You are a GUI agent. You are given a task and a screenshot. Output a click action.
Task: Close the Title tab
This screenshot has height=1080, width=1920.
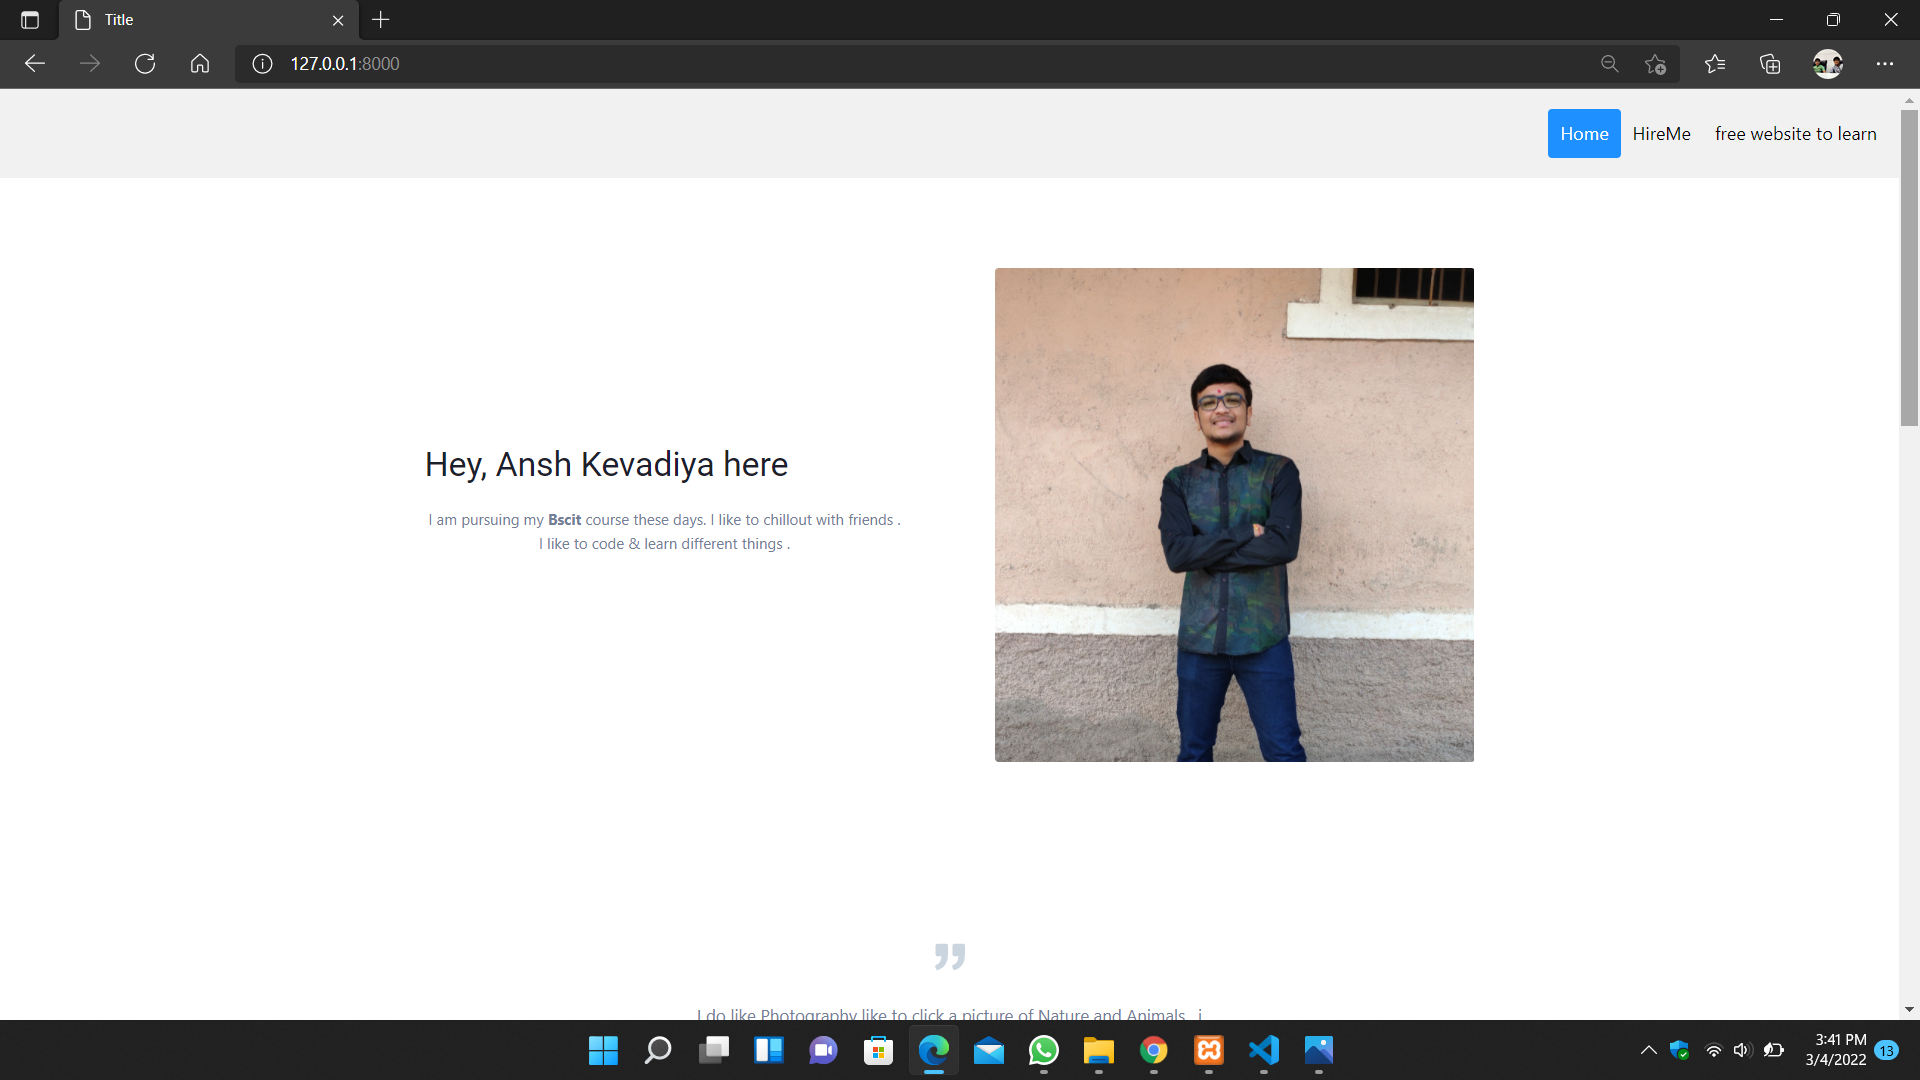pyautogui.click(x=338, y=20)
